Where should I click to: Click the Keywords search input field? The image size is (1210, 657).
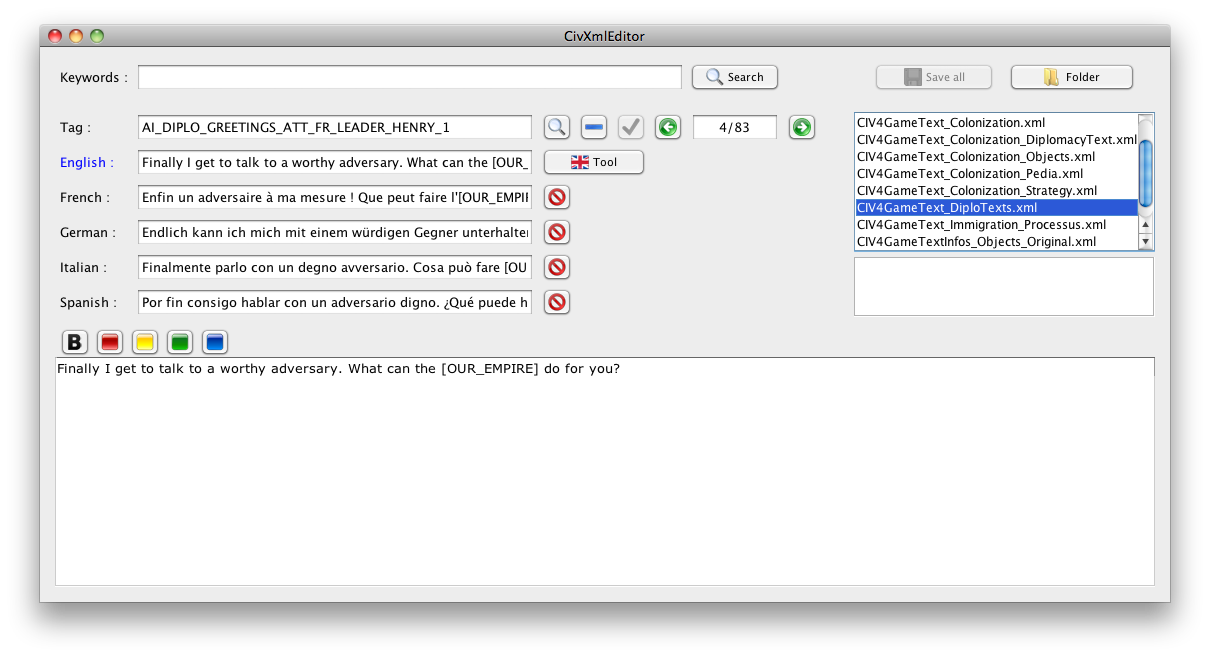coord(410,77)
